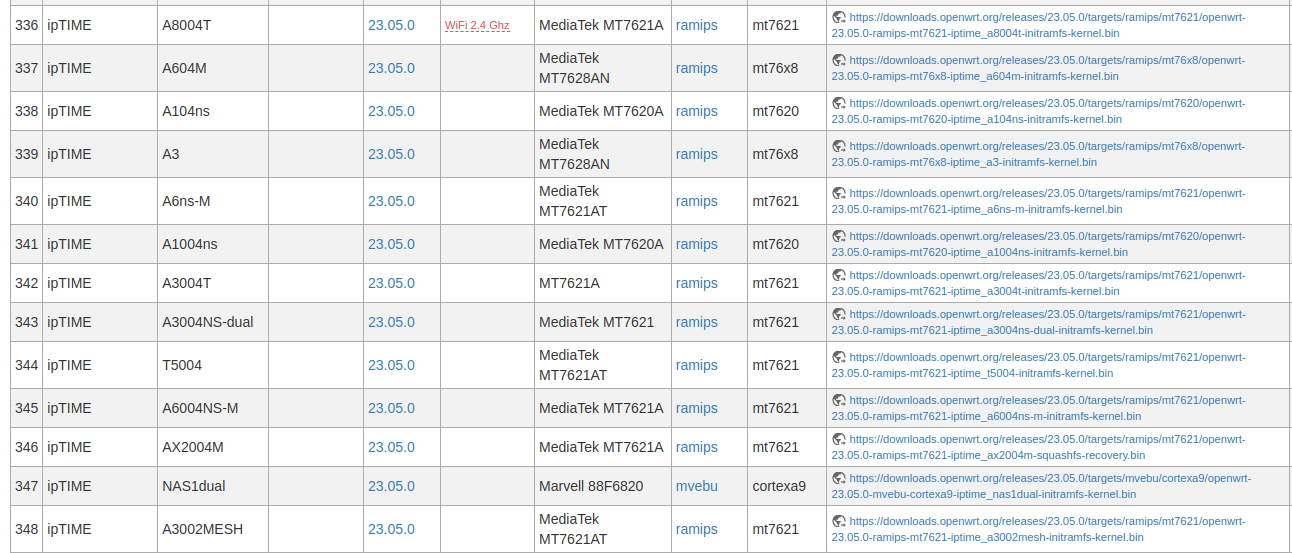Open 23.05.0 release link for A604M

click(x=391, y=68)
